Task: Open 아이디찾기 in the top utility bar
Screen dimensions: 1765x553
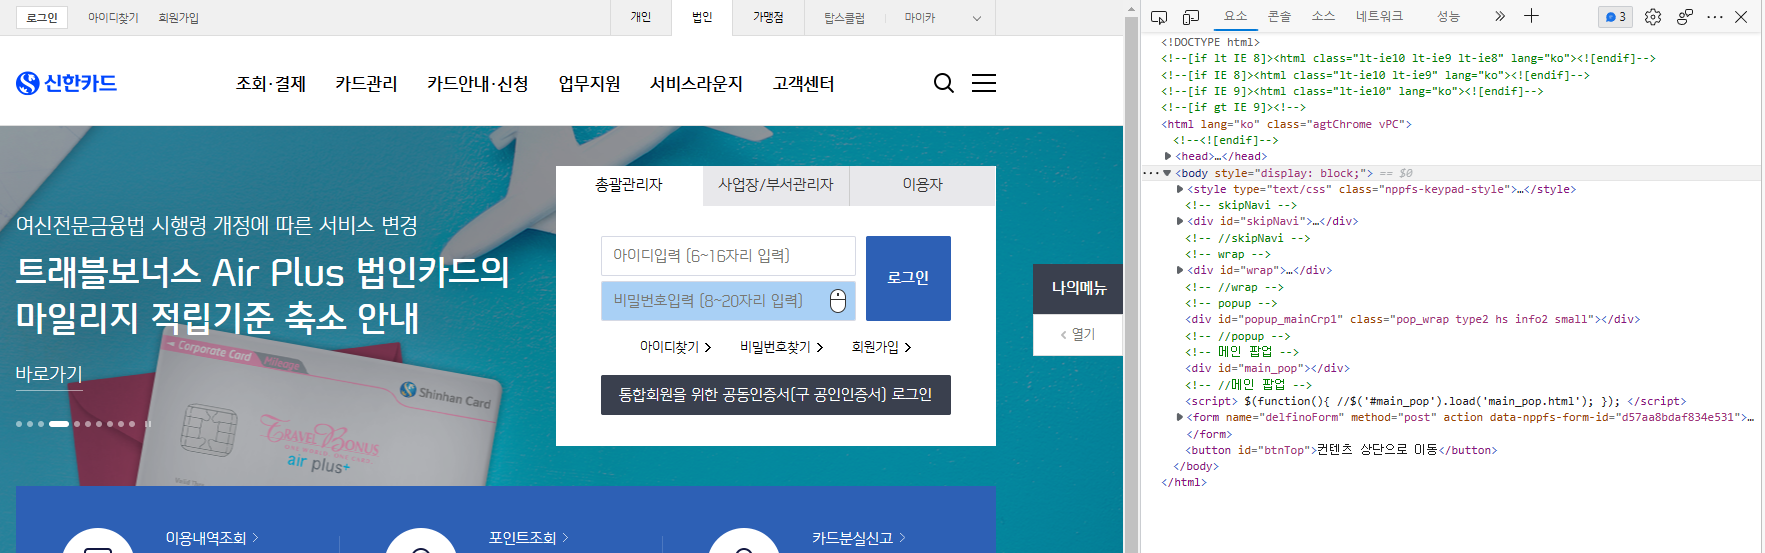Action: [x=113, y=18]
